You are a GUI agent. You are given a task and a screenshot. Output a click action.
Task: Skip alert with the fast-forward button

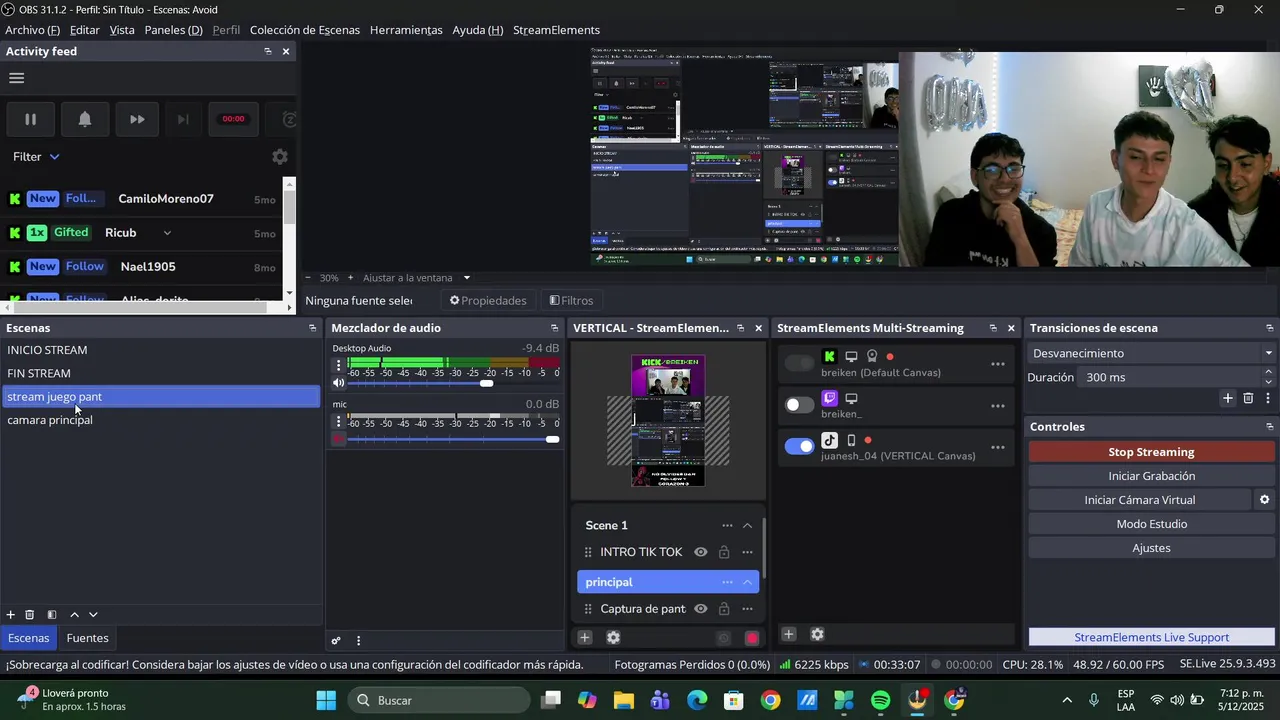coord(137,119)
